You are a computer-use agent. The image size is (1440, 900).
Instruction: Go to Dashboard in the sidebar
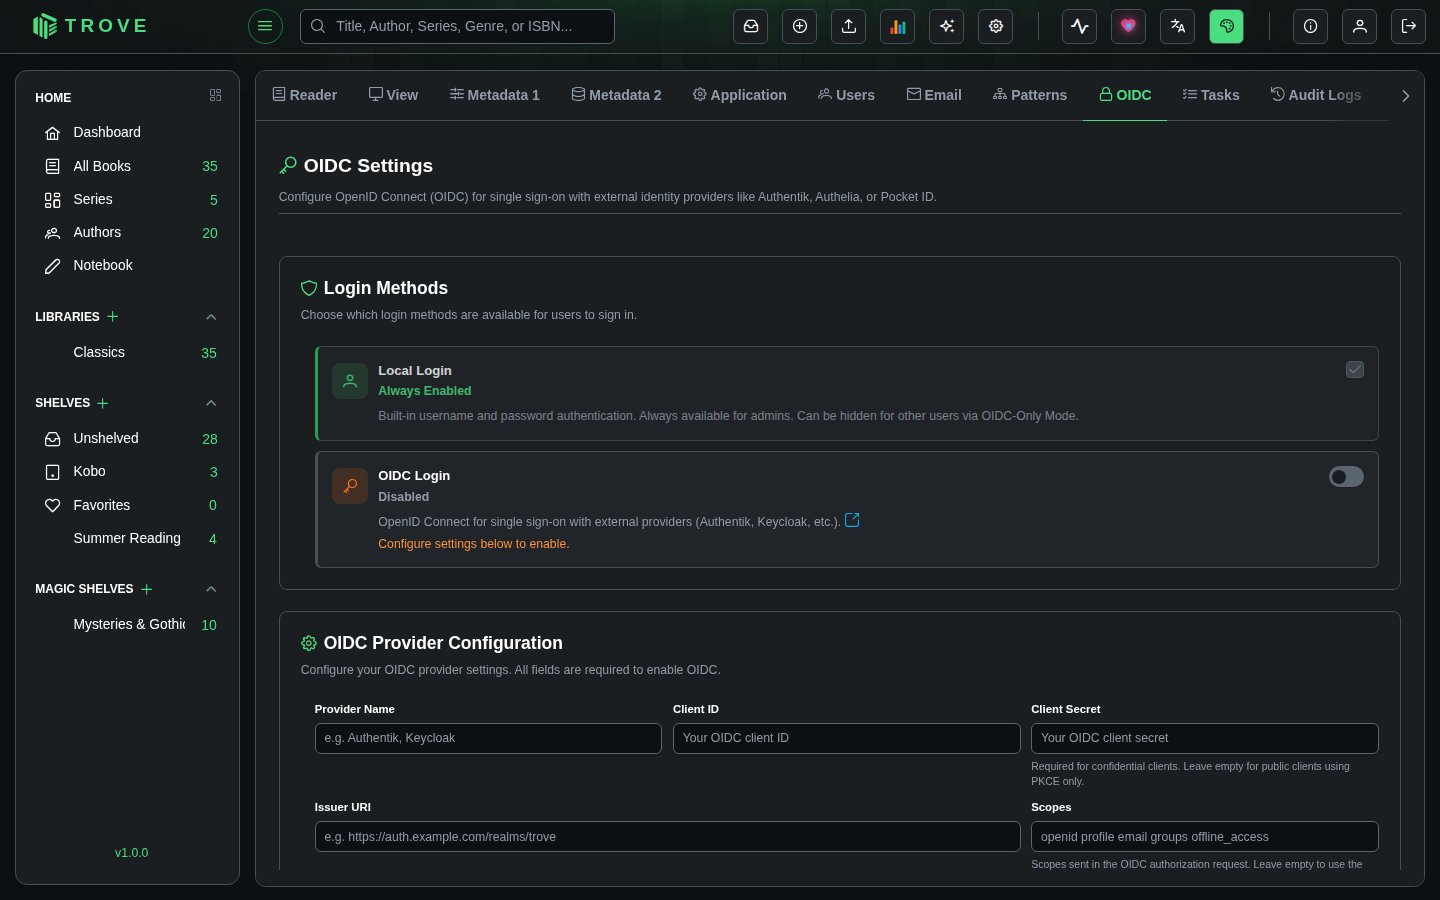(127, 132)
